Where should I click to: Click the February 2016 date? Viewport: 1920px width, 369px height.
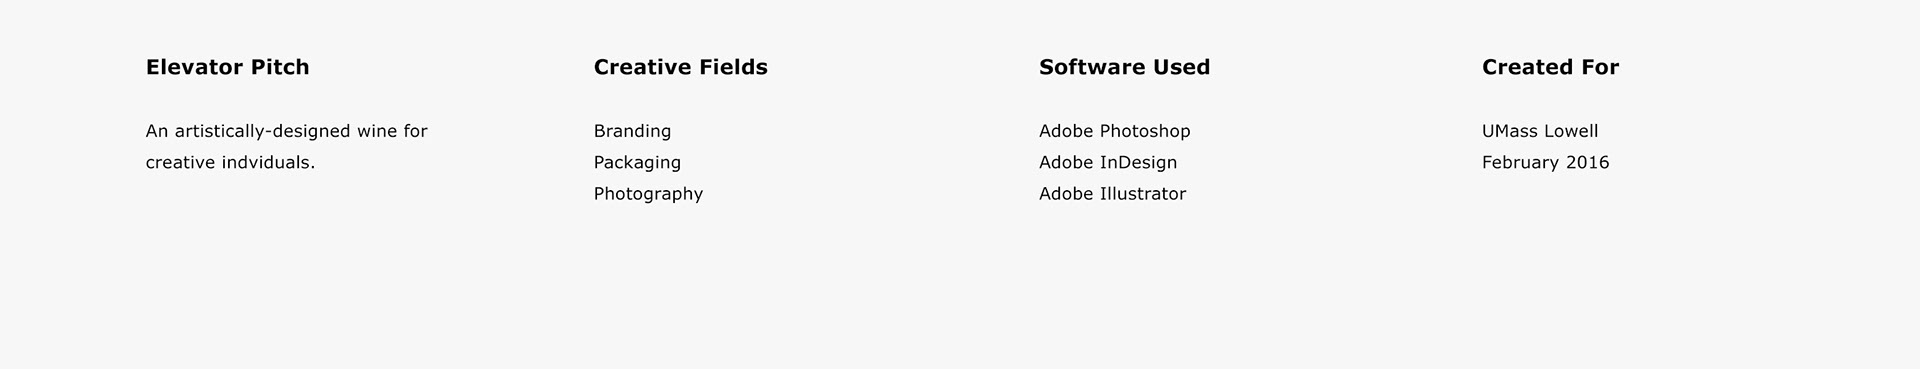pos(1545,162)
